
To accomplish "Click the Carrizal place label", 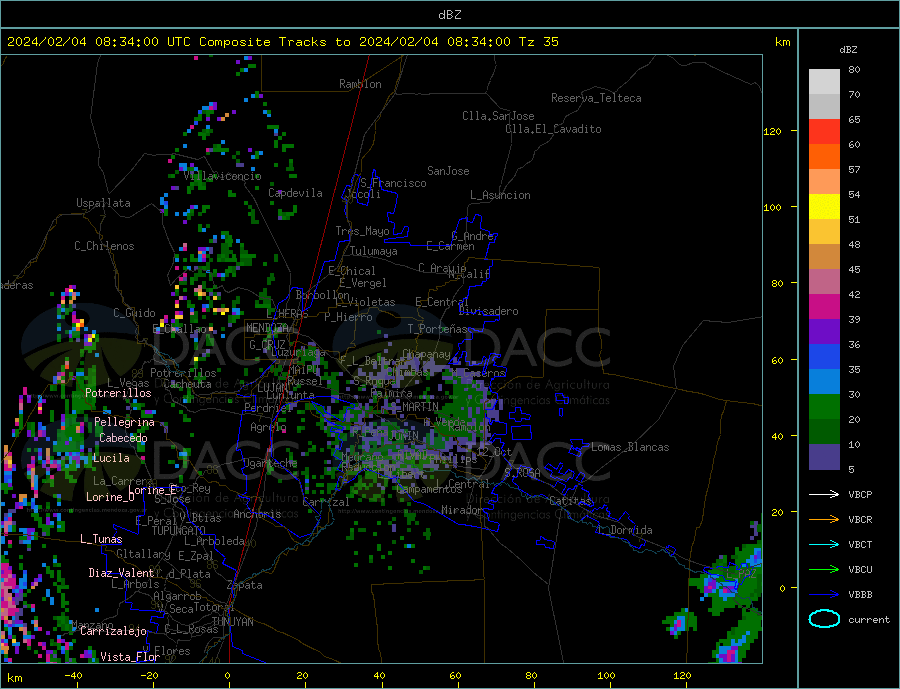I will [325, 502].
